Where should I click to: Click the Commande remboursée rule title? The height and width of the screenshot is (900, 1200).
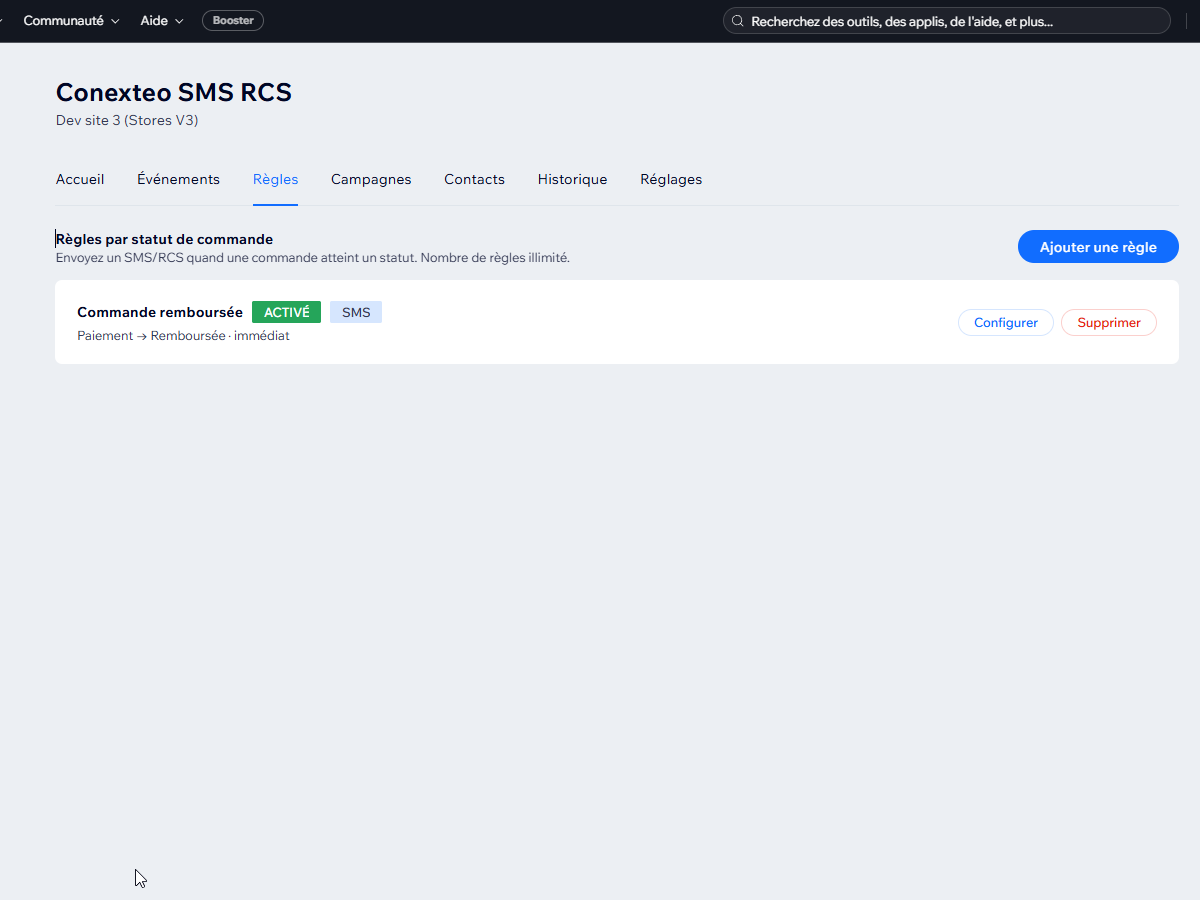pyautogui.click(x=160, y=312)
